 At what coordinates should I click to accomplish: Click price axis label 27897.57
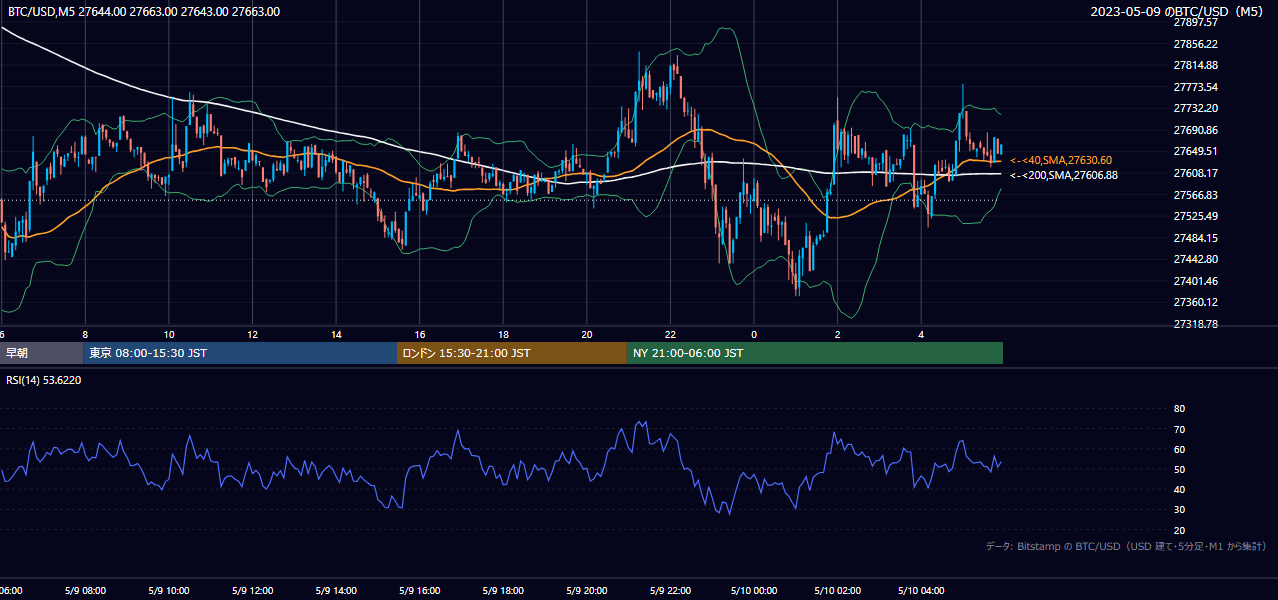pyautogui.click(x=1195, y=22)
